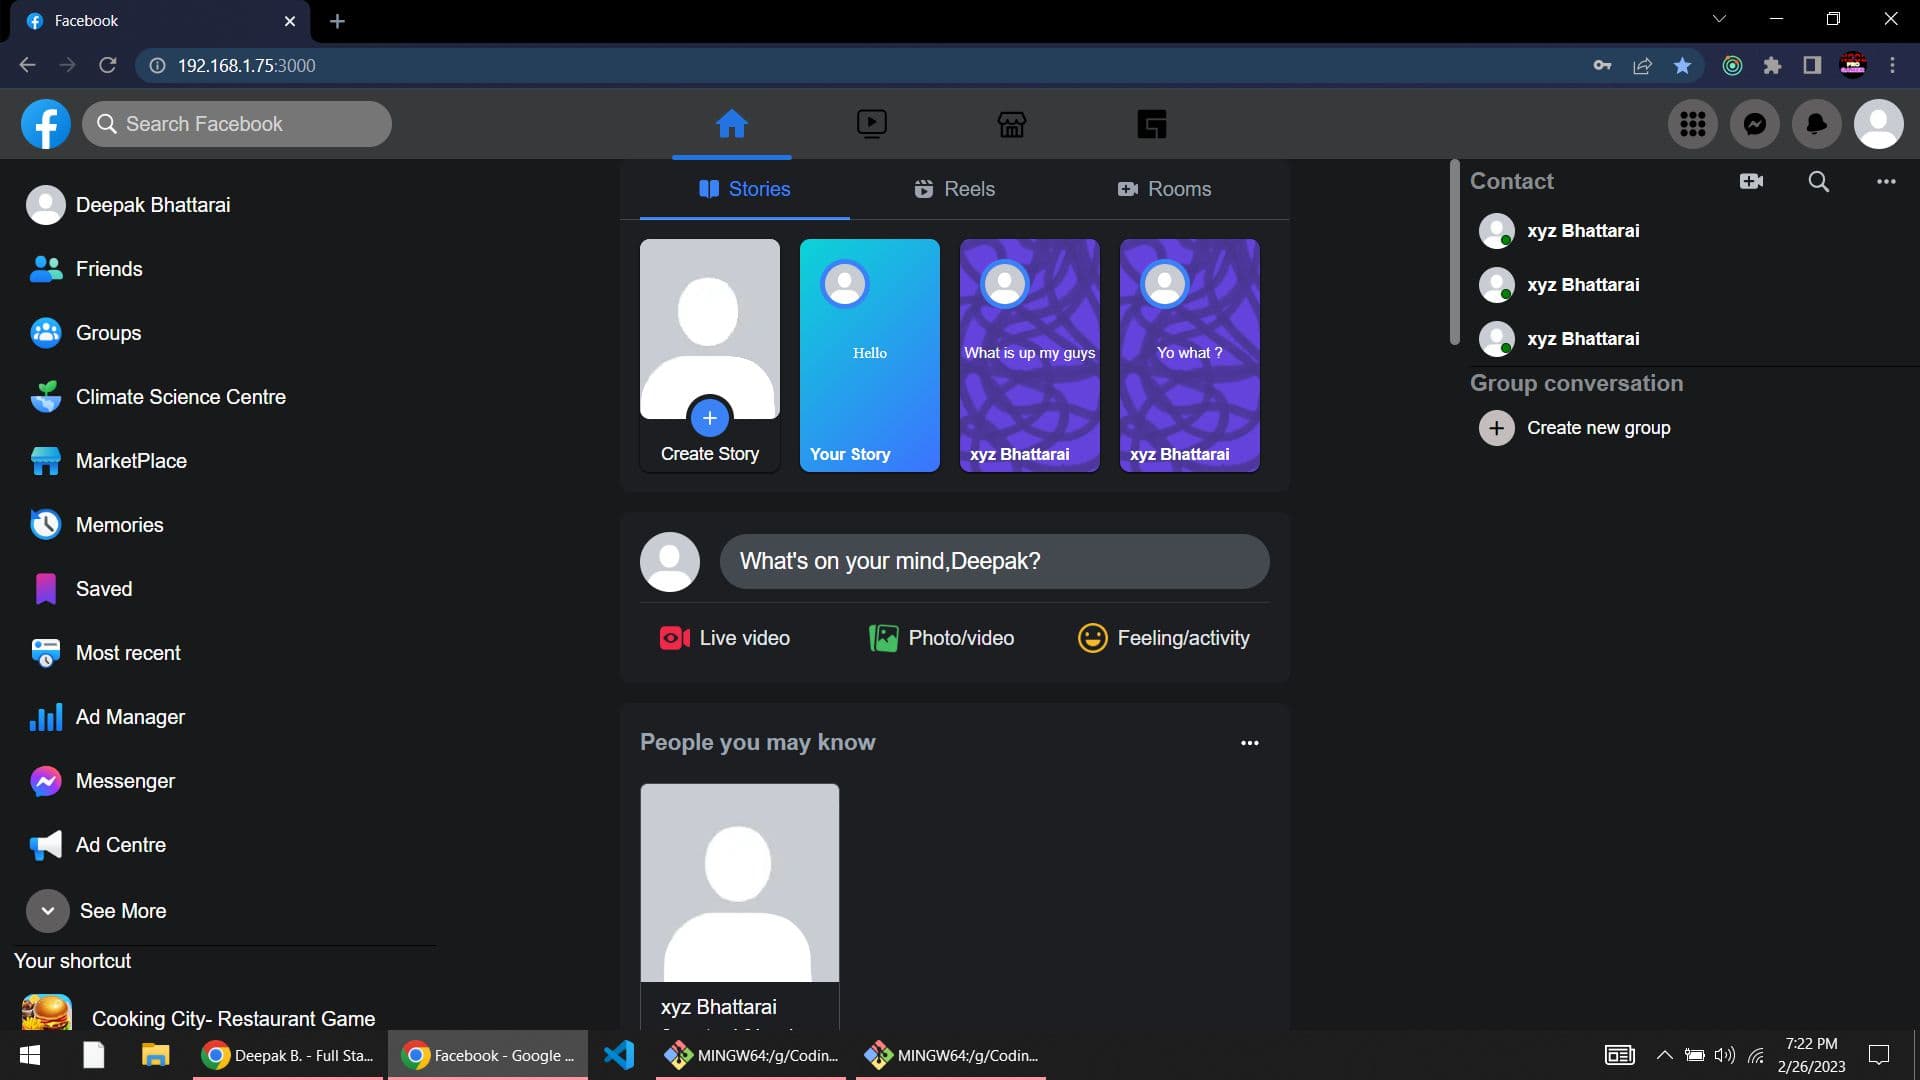Image resolution: width=1920 pixels, height=1080 pixels.
Task: Open Messenger in left sidebar
Action: point(102,781)
